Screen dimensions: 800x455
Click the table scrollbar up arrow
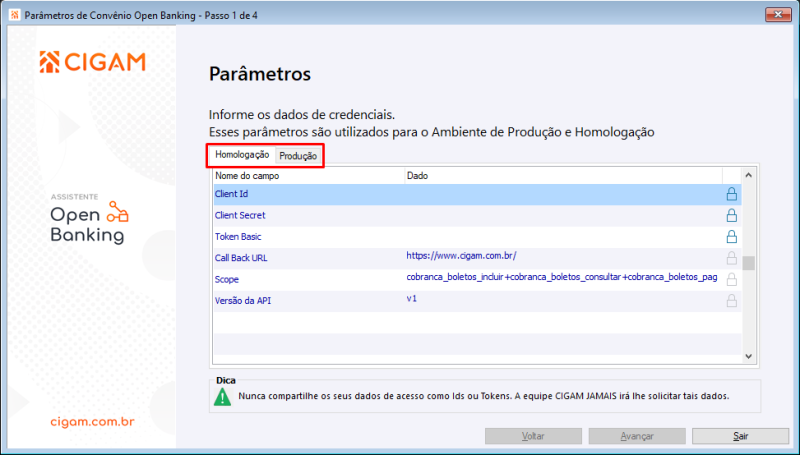point(748,175)
